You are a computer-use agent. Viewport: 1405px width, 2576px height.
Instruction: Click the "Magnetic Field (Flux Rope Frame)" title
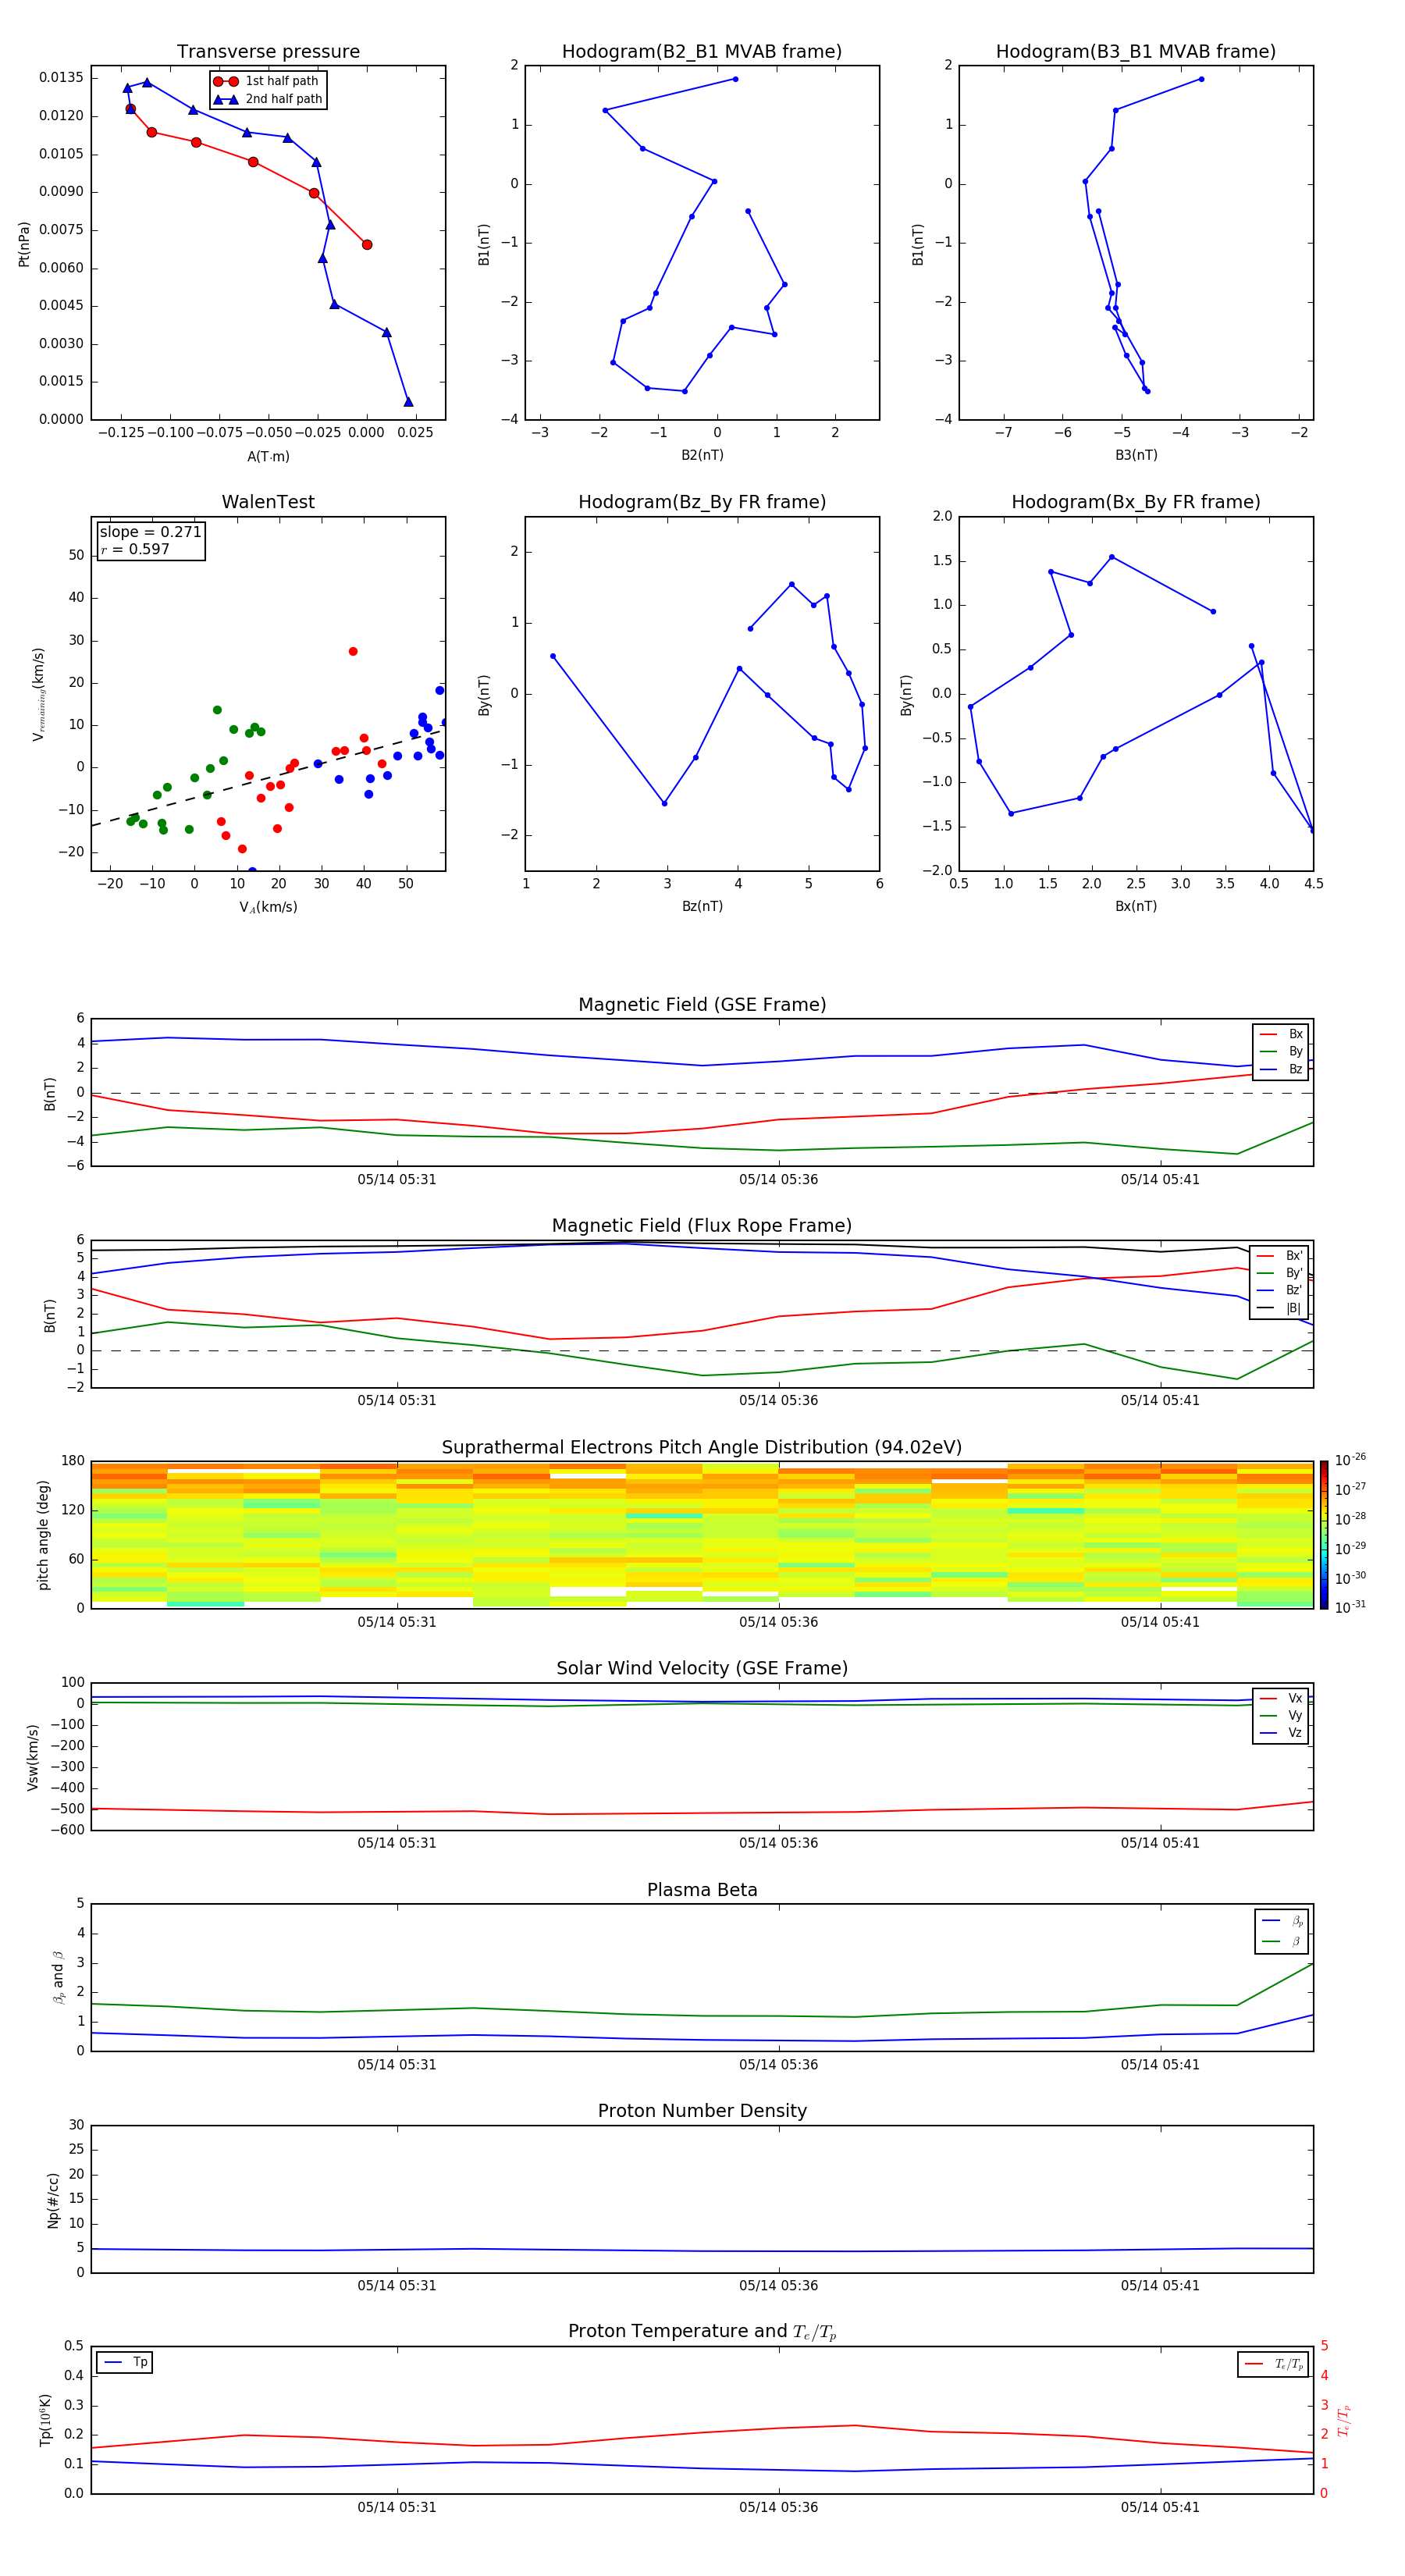pos(702,1226)
